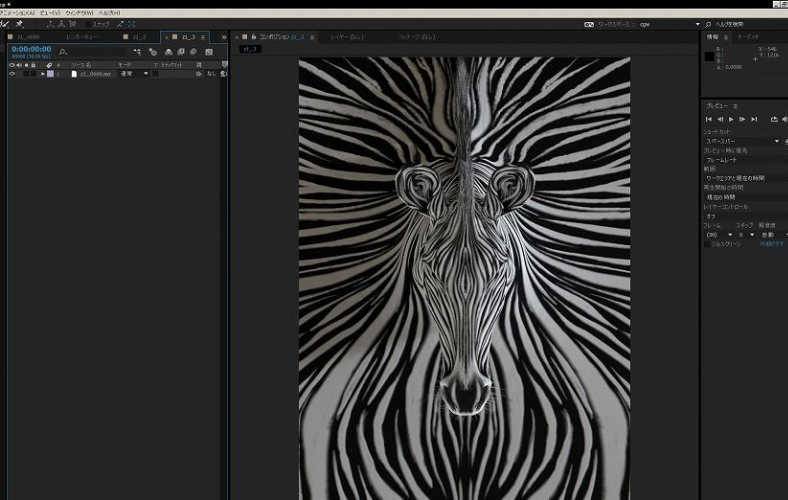Image resolution: width=788 pixels, height=500 pixels.
Task: Enable the スナップ (snap) checkbox
Action: point(88,24)
